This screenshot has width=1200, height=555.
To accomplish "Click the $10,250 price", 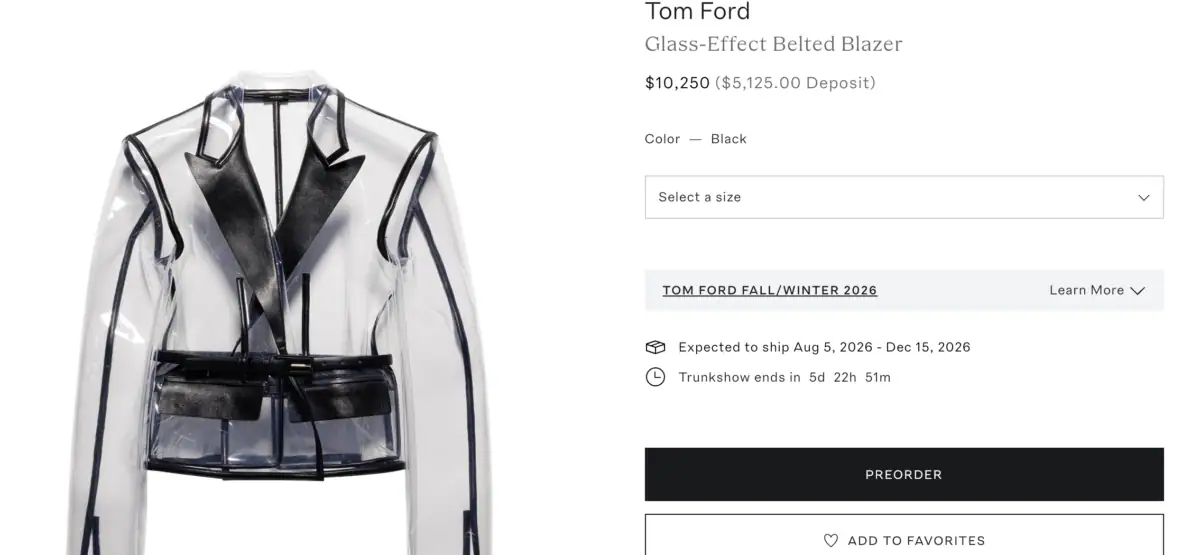I will pos(677,83).
